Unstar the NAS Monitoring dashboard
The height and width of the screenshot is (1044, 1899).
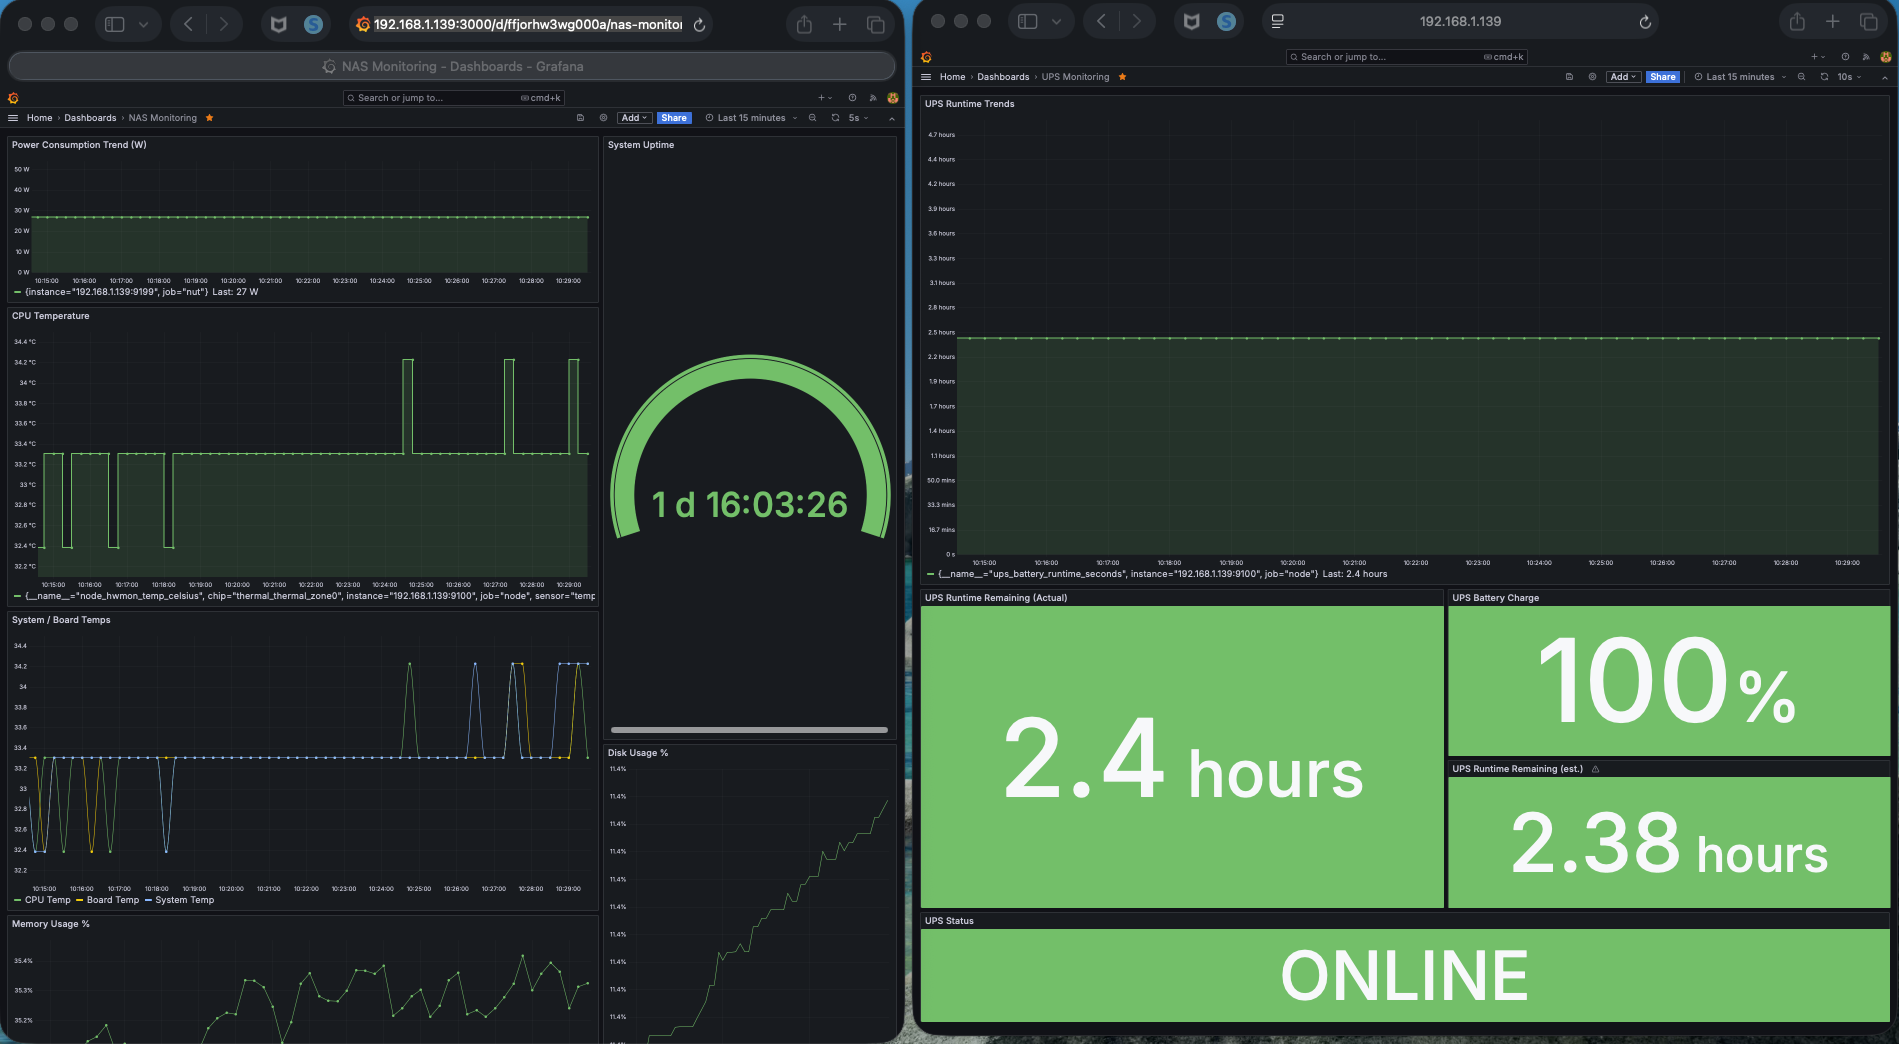point(209,118)
